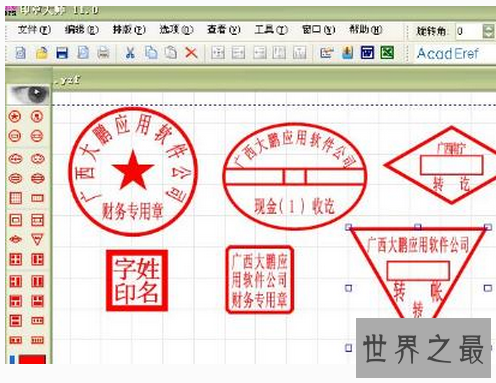Open the 文件(F) menu
496x383 pixels.
tap(34, 30)
